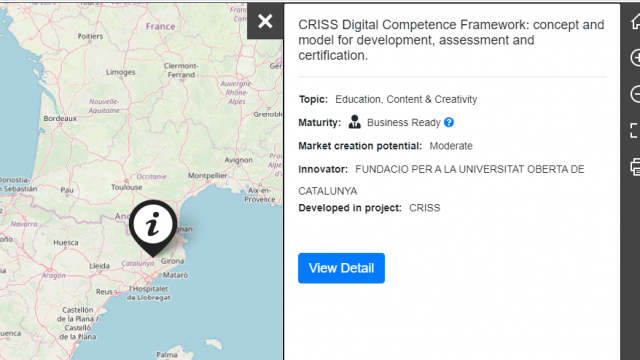Click the Education, Content & Creativity topic

click(406, 99)
